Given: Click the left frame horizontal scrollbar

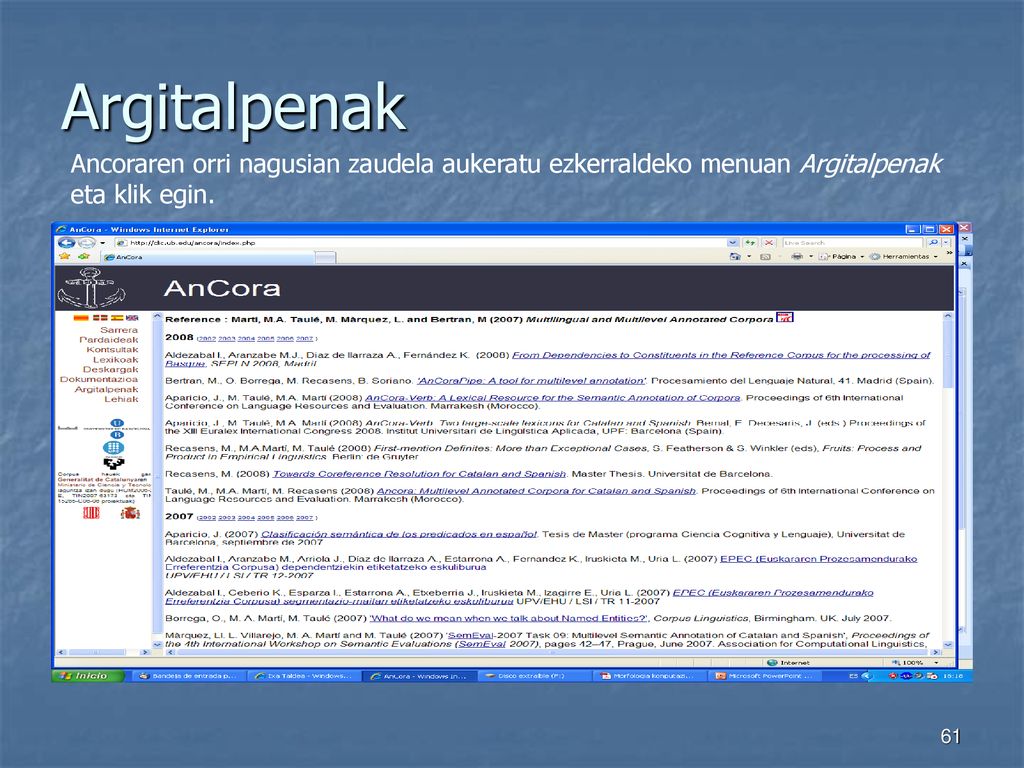Looking at the screenshot, I should pyautogui.click(x=104, y=652).
